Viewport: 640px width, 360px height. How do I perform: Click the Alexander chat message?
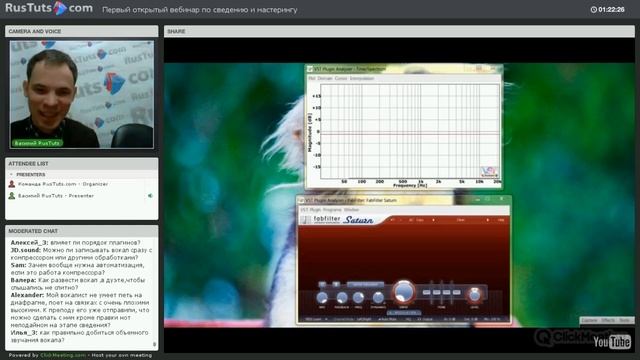tap(80, 310)
